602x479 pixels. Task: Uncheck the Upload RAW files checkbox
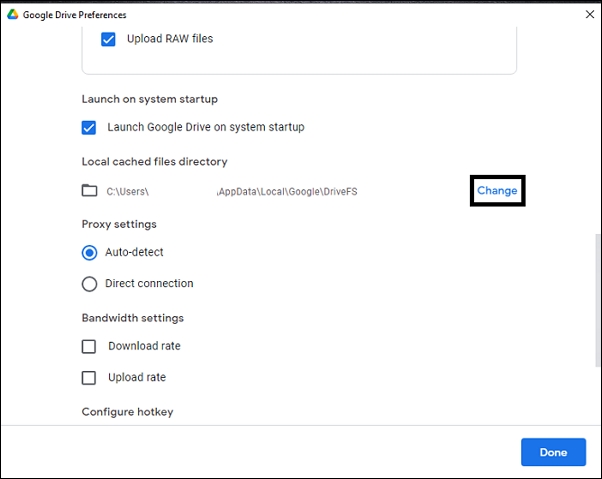tap(109, 40)
